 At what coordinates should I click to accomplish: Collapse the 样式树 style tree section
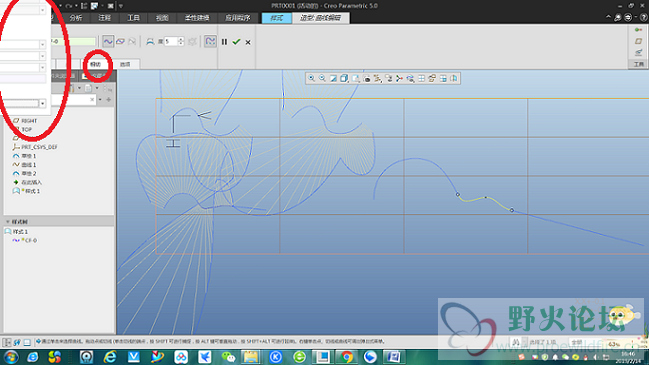click(x=7, y=222)
